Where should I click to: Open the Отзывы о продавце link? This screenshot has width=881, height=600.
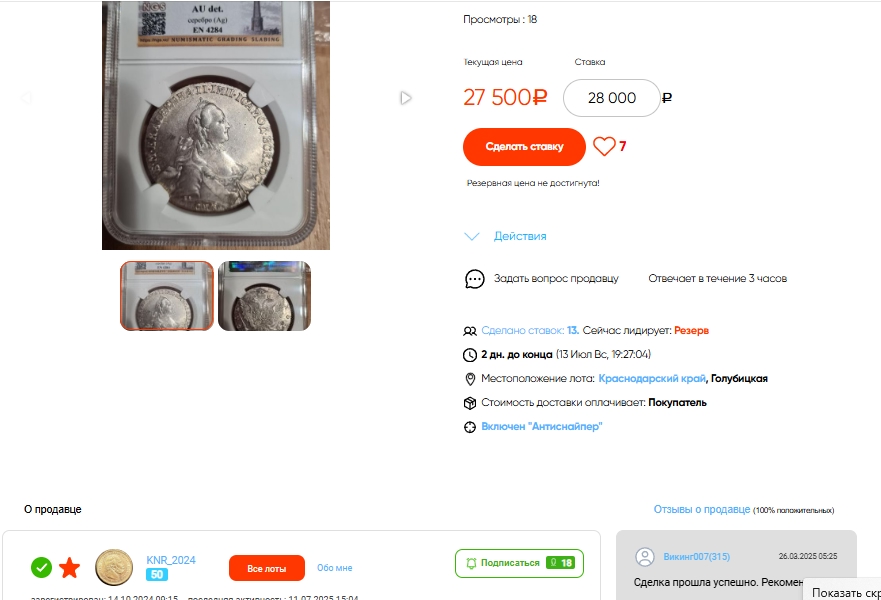(701, 510)
